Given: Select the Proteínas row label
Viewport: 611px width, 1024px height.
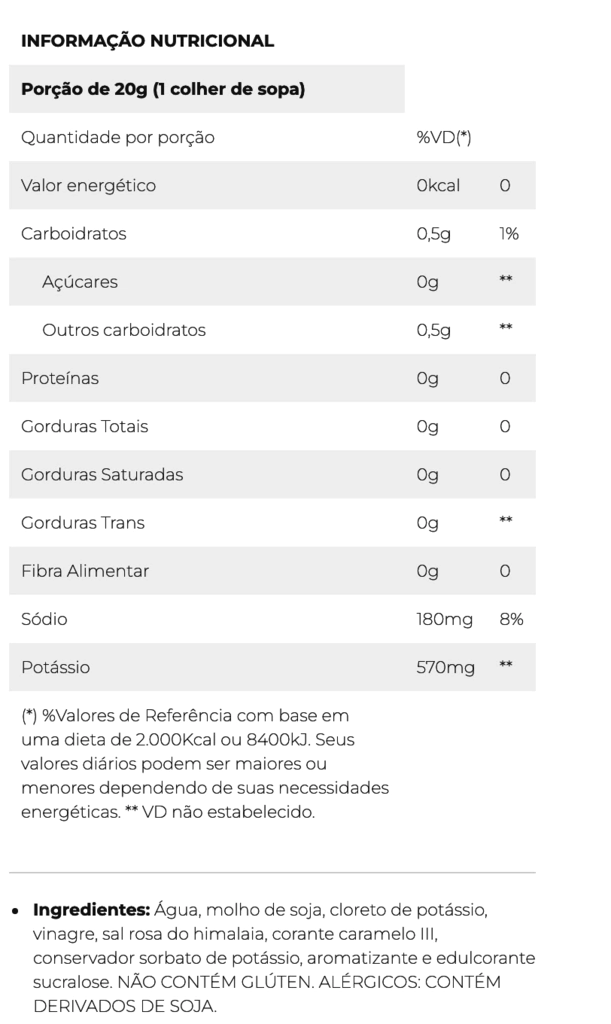Looking at the screenshot, I should click(60, 378).
